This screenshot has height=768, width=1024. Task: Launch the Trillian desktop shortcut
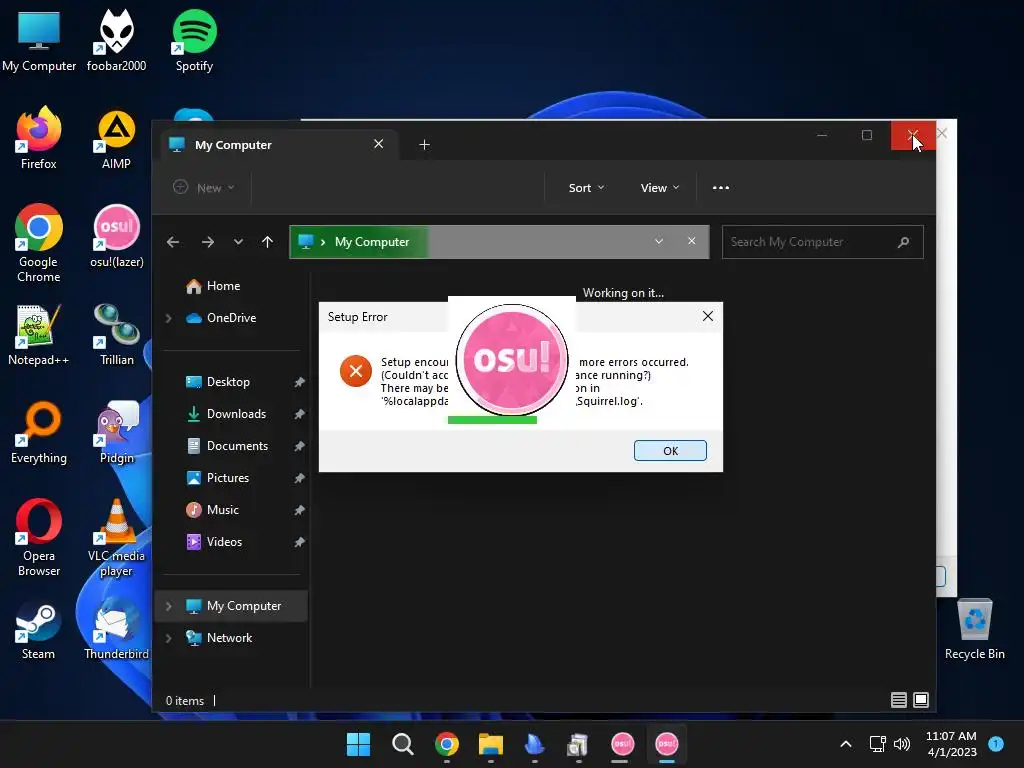(116, 334)
